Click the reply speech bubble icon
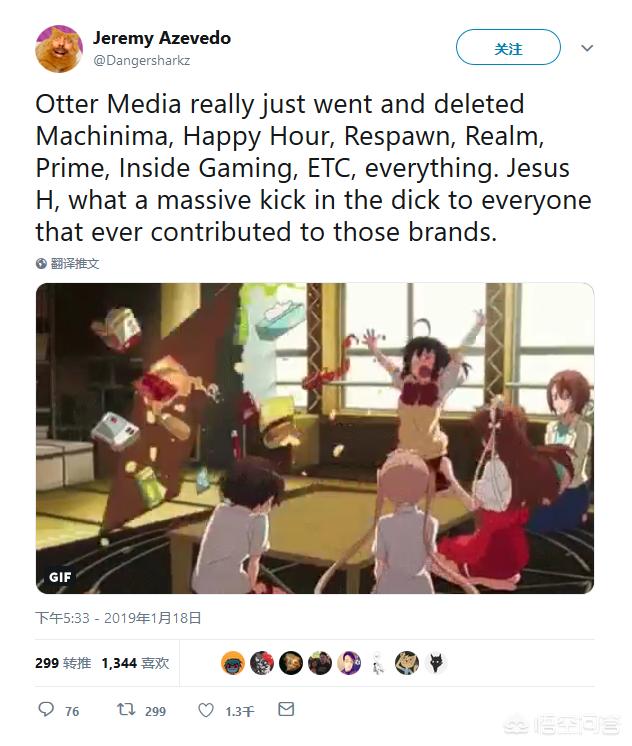The image size is (632, 746). [x=46, y=709]
